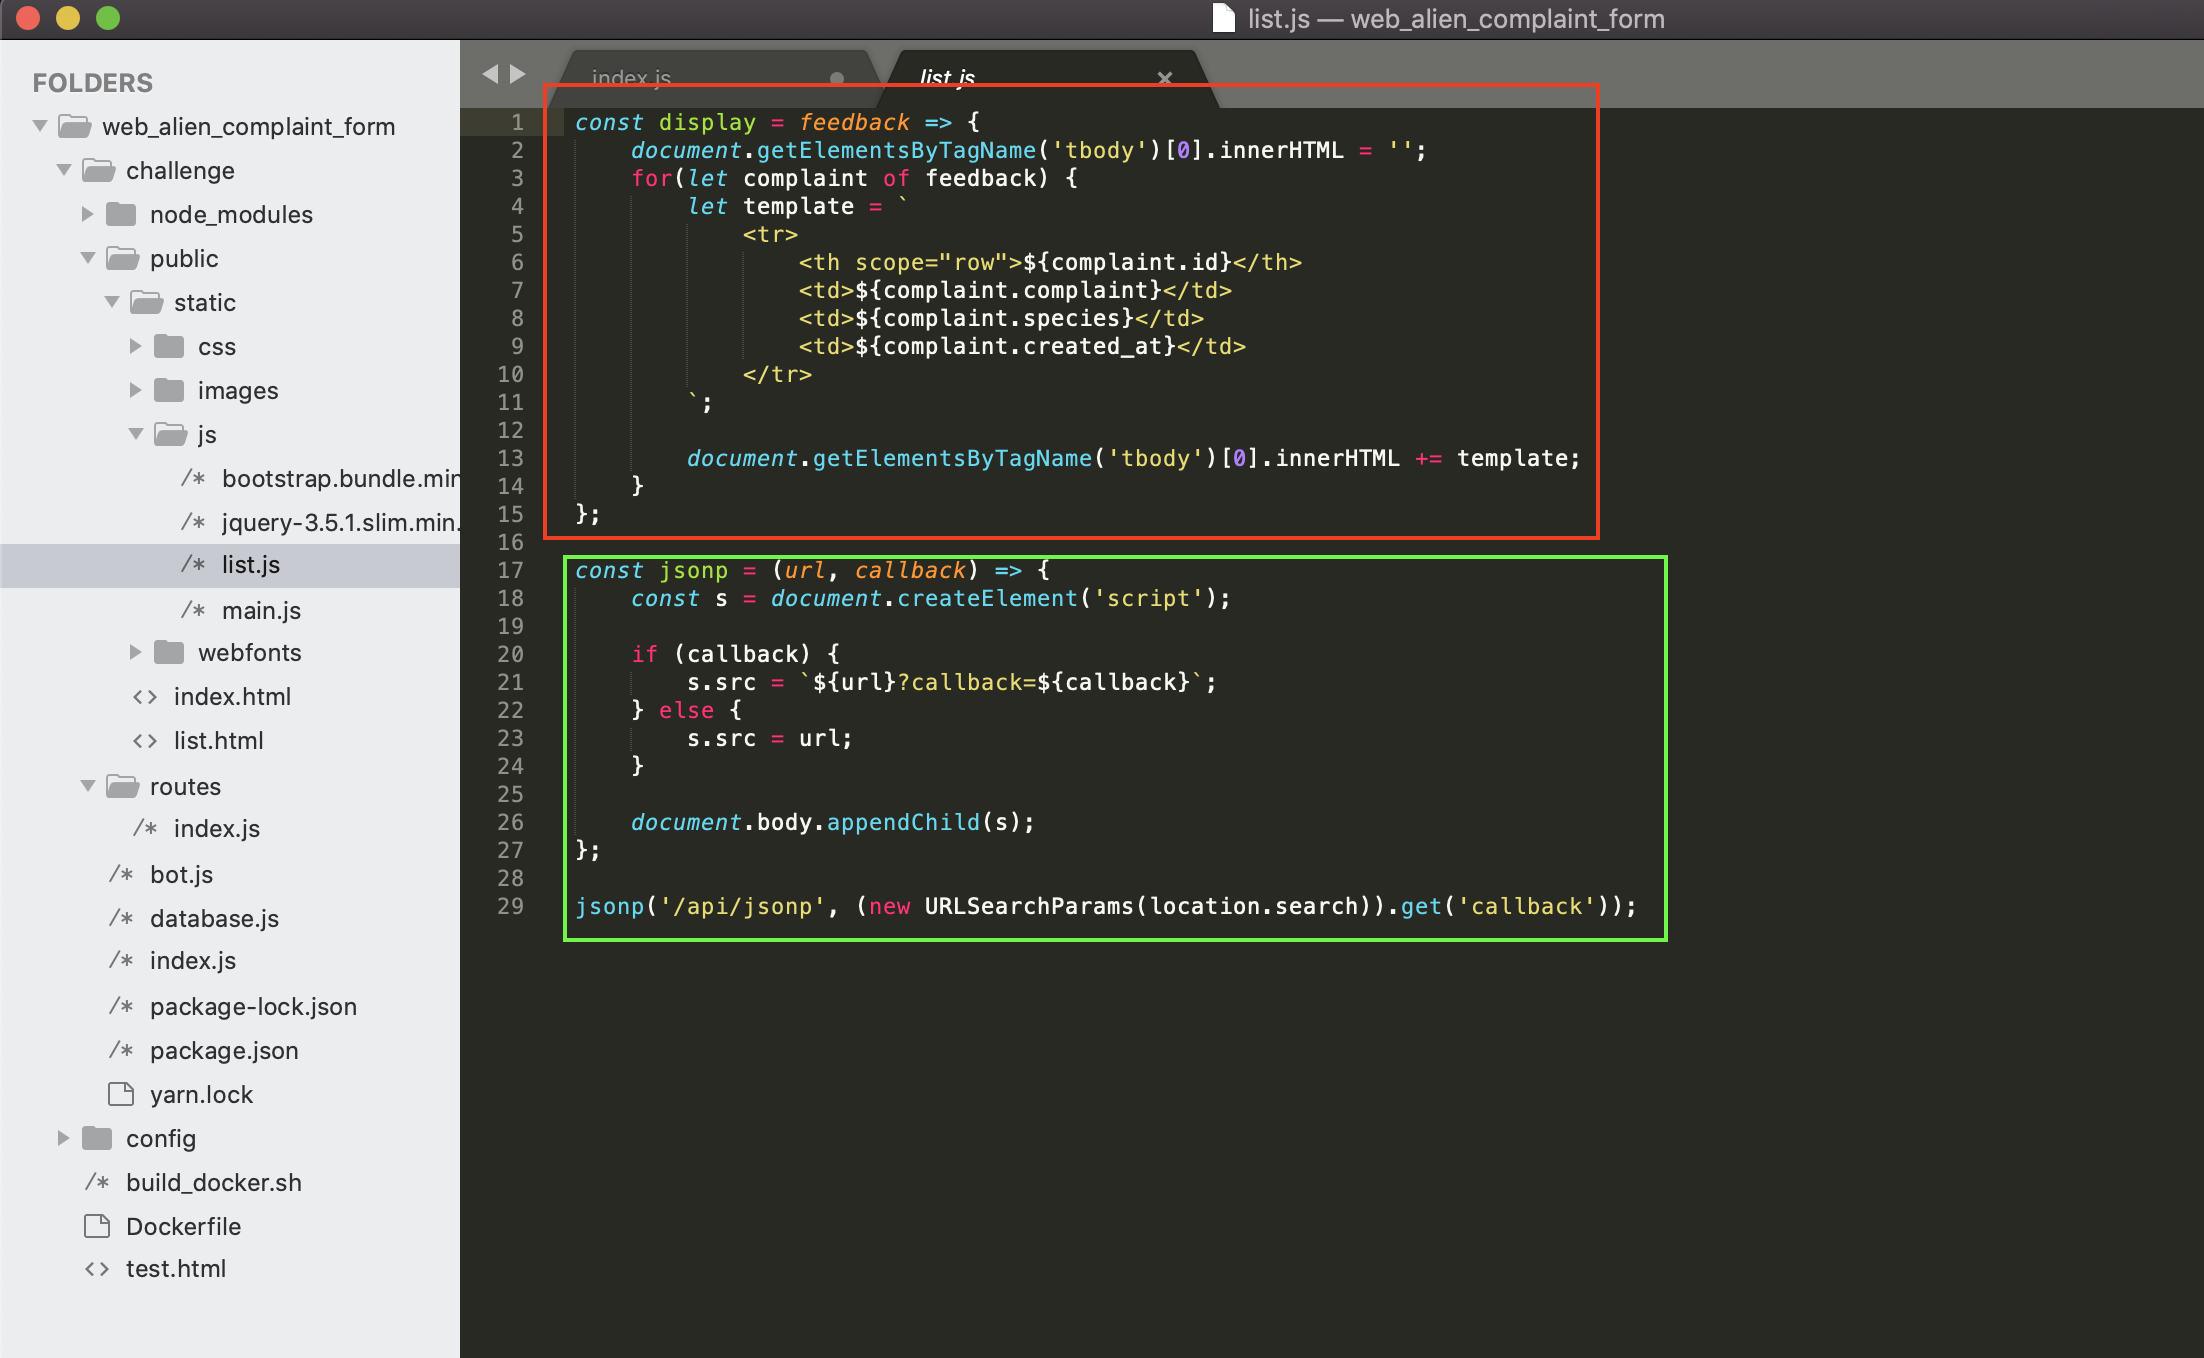
Task: Click the bot.js code file icon
Action: tap(121, 874)
